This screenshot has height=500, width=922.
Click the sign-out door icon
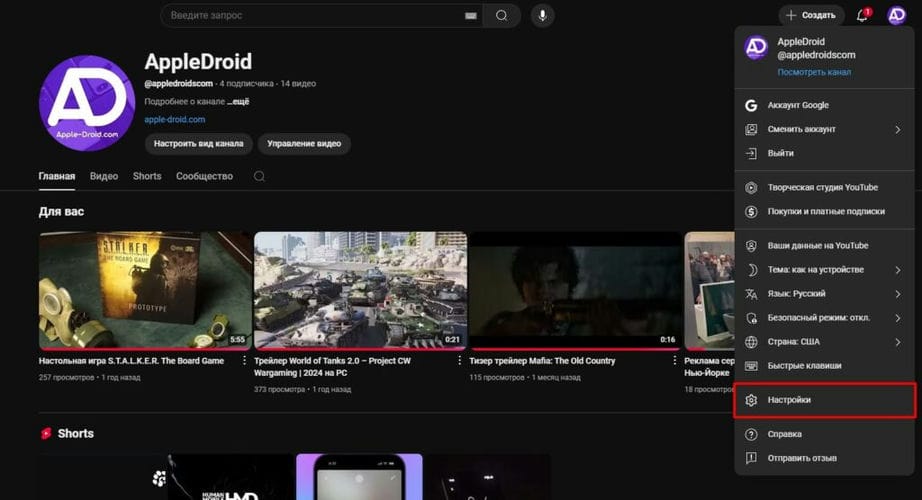(x=751, y=154)
